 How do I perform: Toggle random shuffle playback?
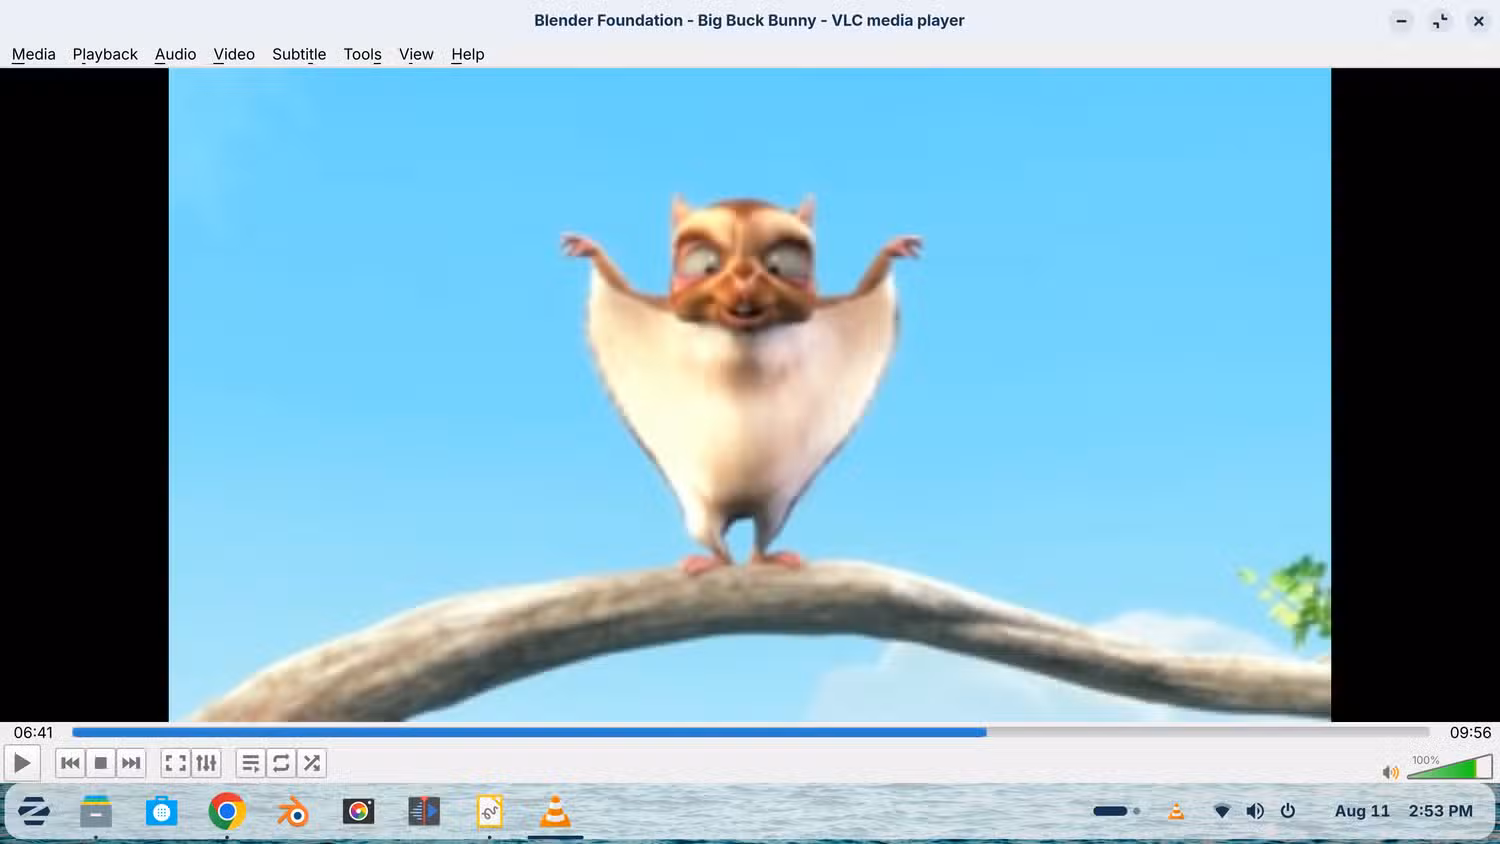(x=312, y=764)
